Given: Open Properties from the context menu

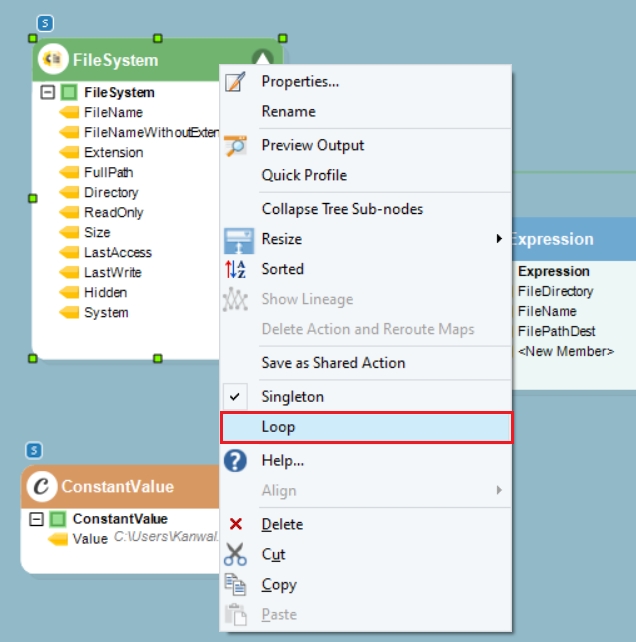Looking at the screenshot, I should pyautogui.click(x=366, y=81).
